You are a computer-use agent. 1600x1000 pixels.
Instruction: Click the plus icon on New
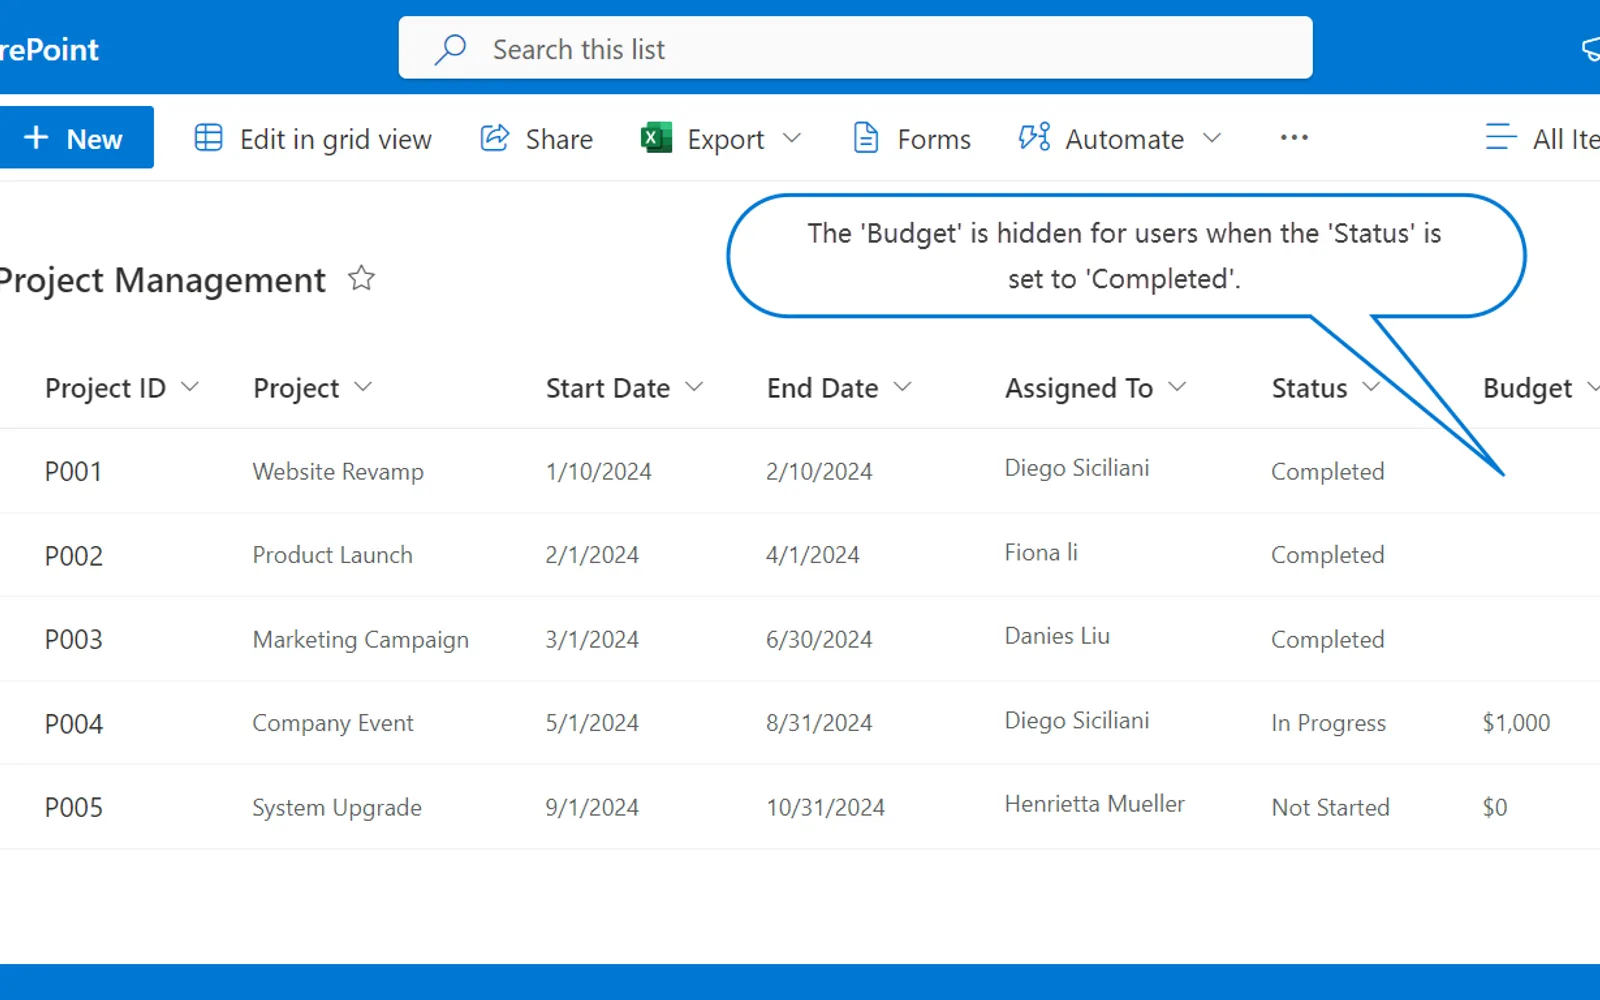tap(36, 138)
